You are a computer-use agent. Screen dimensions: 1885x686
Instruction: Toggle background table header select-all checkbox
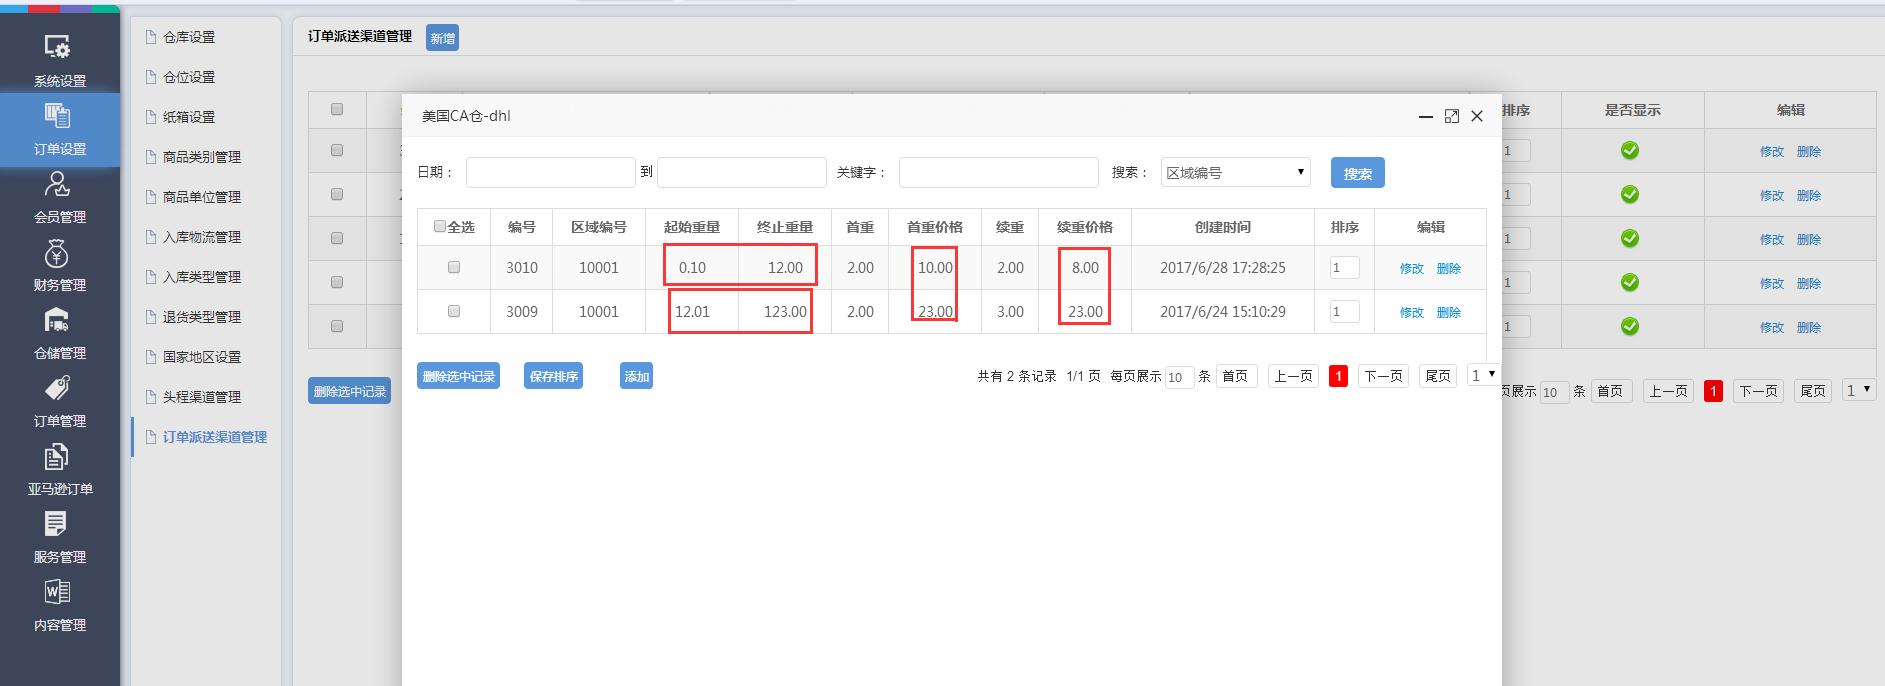[337, 109]
